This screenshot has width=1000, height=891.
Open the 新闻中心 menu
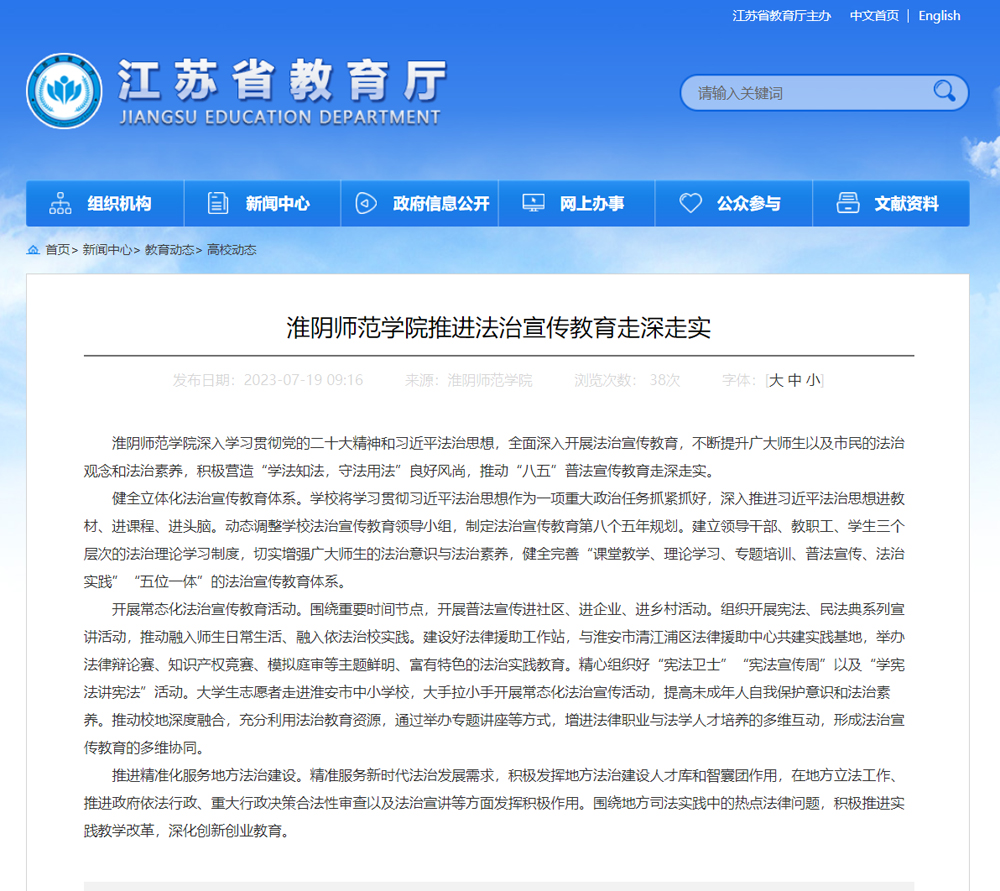tap(262, 203)
